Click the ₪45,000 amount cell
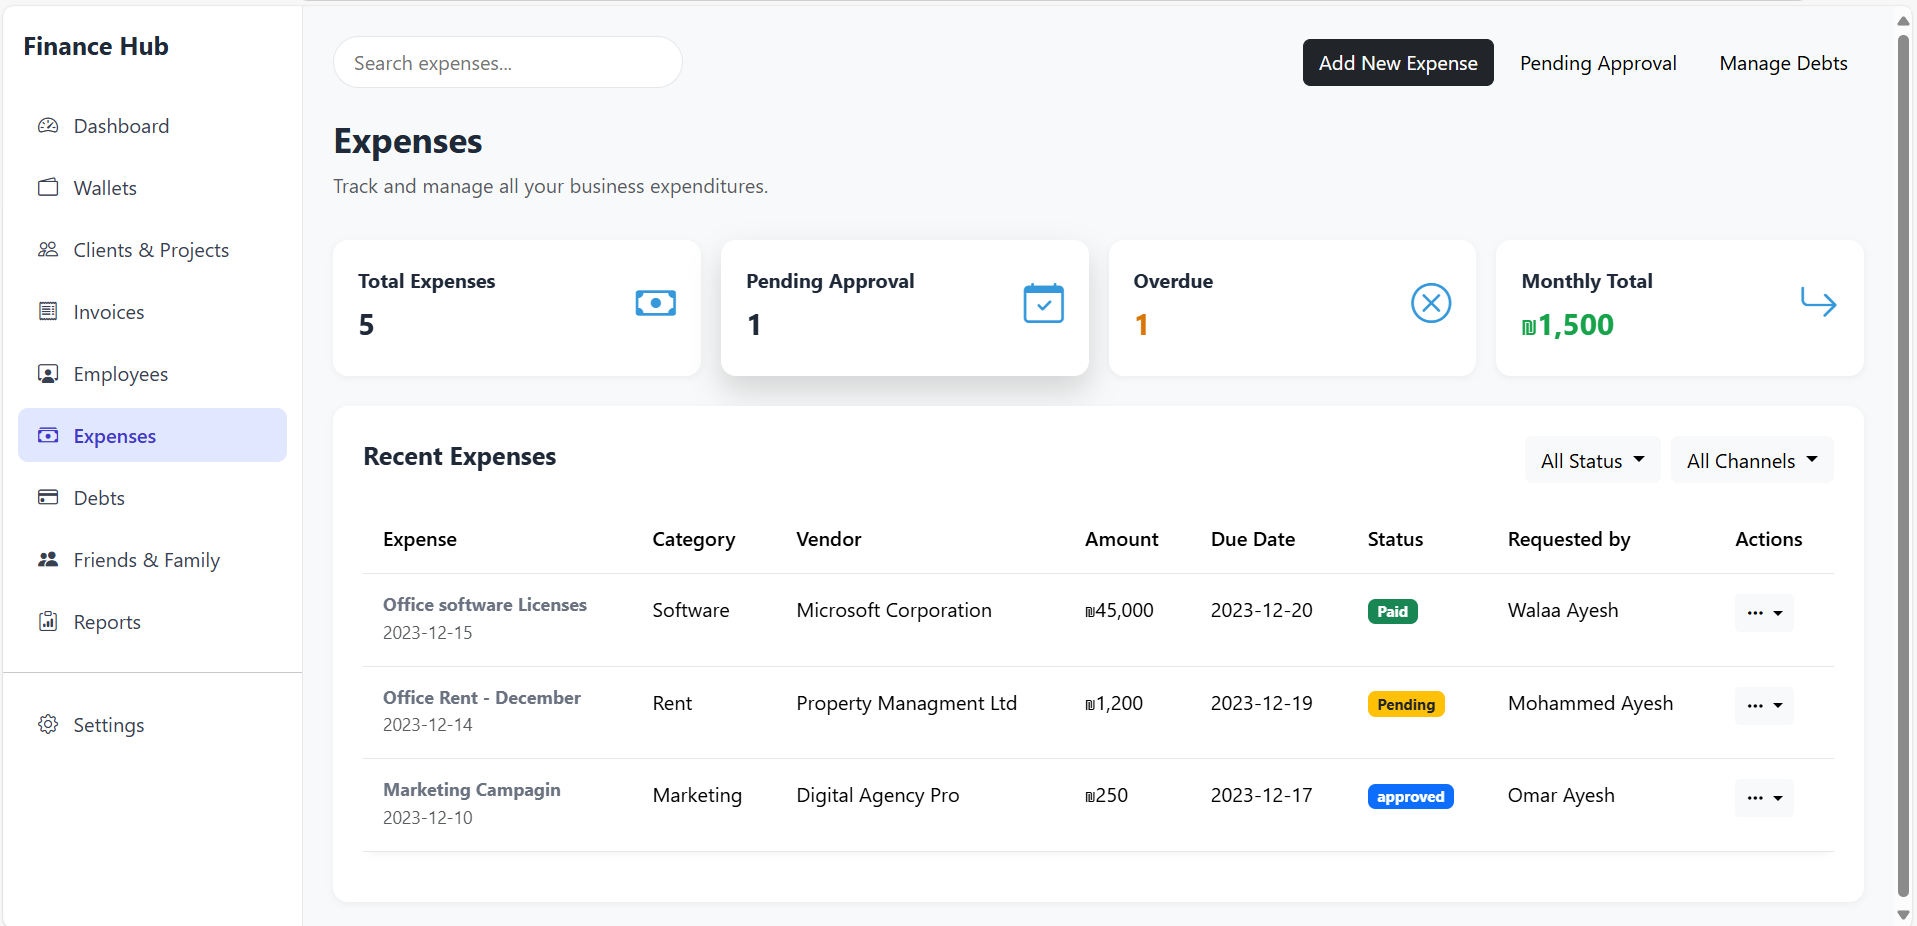This screenshot has height=926, width=1917. [x=1119, y=610]
